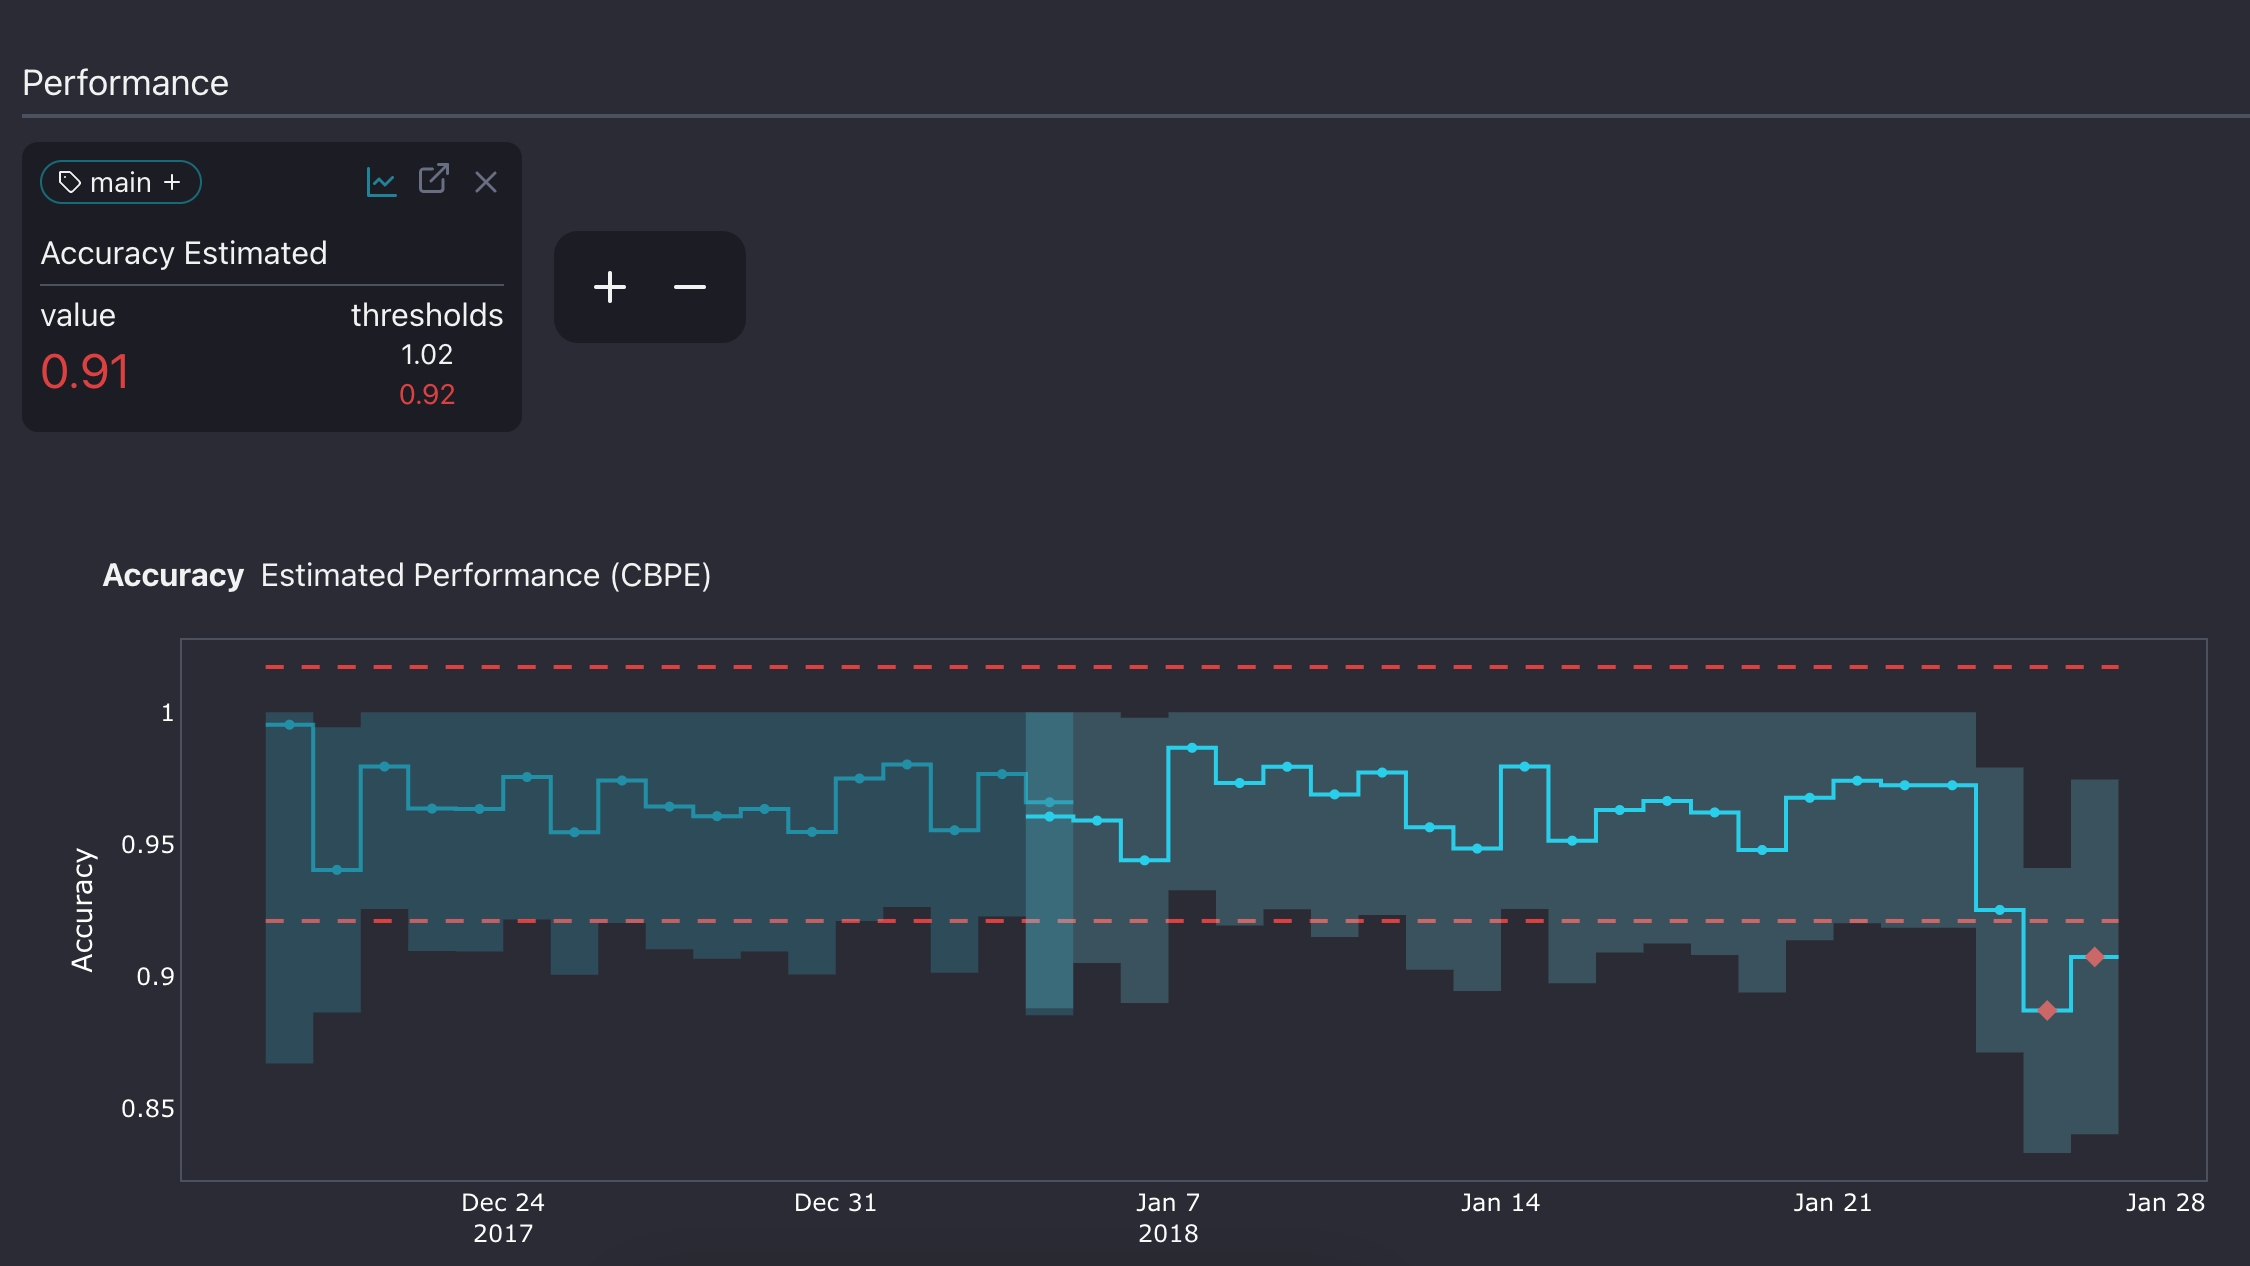Image resolution: width=2250 pixels, height=1266 pixels.
Task: Click the Jan 14 x-axis label
Action: (x=1500, y=1203)
